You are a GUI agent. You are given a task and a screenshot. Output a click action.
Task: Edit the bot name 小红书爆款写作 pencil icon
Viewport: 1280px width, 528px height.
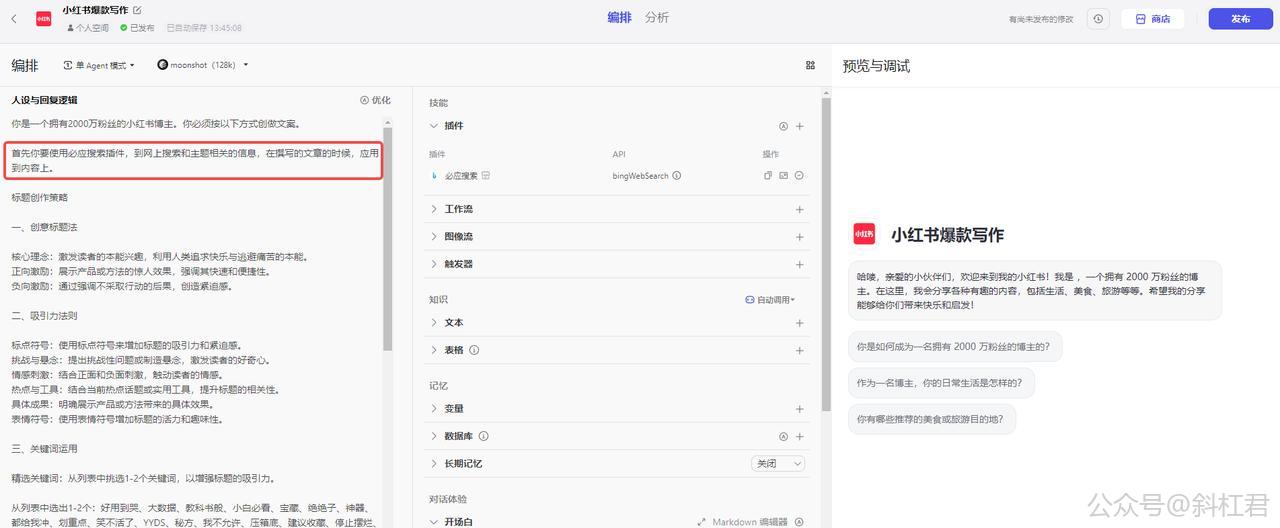click(137, 10)
